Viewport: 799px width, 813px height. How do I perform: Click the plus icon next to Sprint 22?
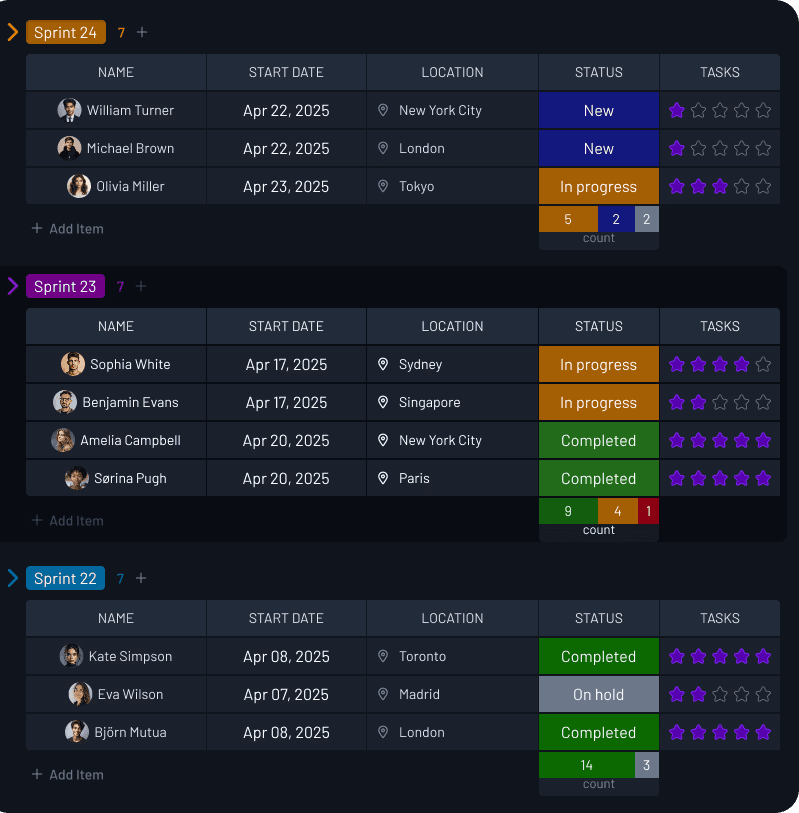tap(141, 578)
